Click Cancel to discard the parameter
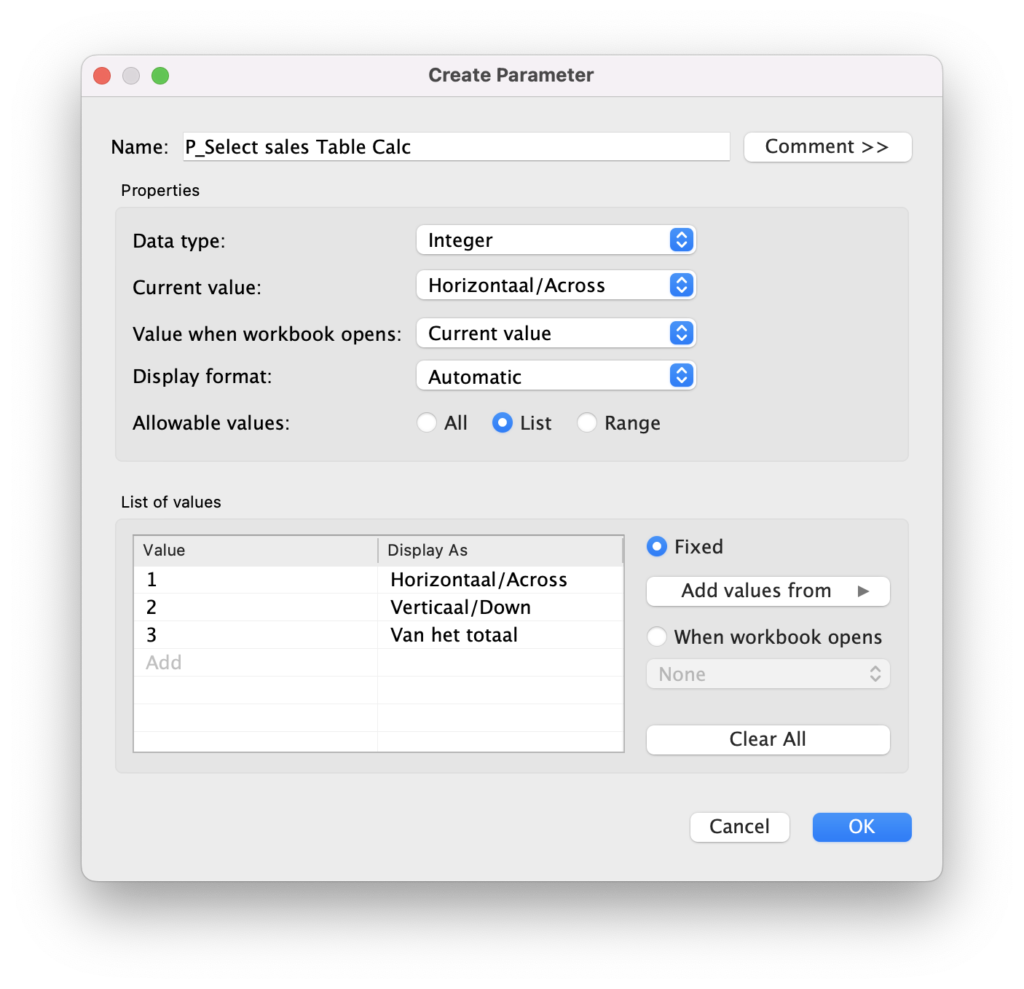Viewport: 1024px width, 989px height. pos(739,827)
